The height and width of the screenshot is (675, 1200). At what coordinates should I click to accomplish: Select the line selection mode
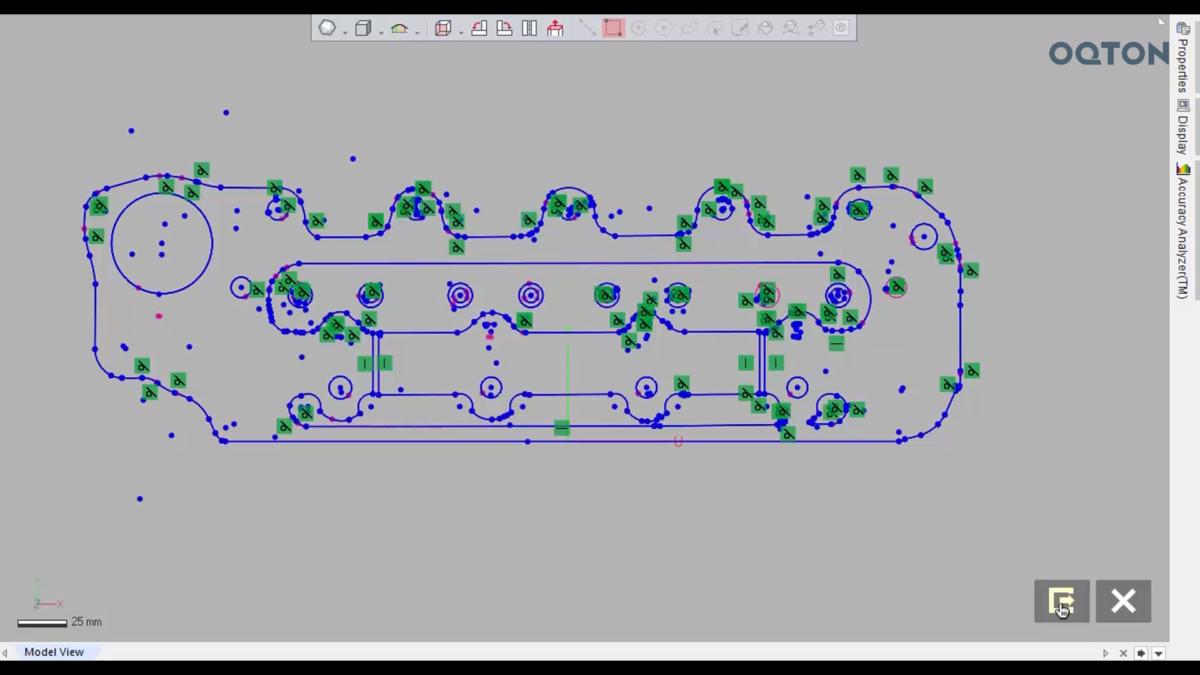click(x=587, y=28)
